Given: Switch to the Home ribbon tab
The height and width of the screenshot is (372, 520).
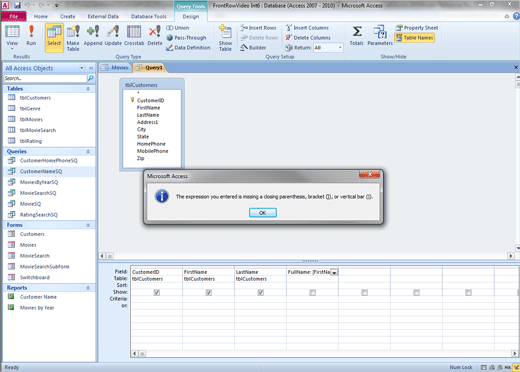Looking at the screenshot, I should tap(41, 16).
